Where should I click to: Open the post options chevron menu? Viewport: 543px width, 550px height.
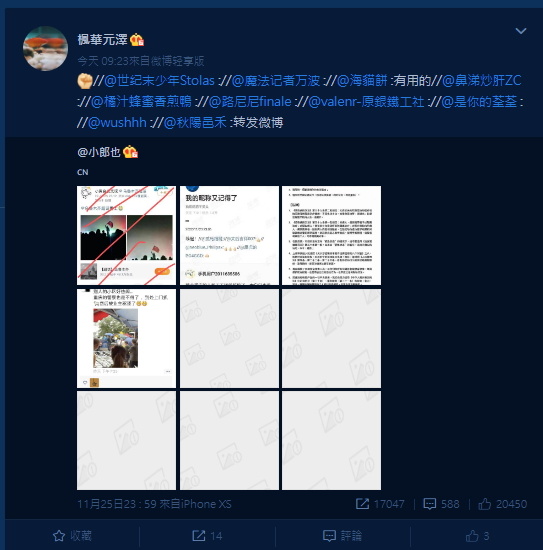click(521, 31)
